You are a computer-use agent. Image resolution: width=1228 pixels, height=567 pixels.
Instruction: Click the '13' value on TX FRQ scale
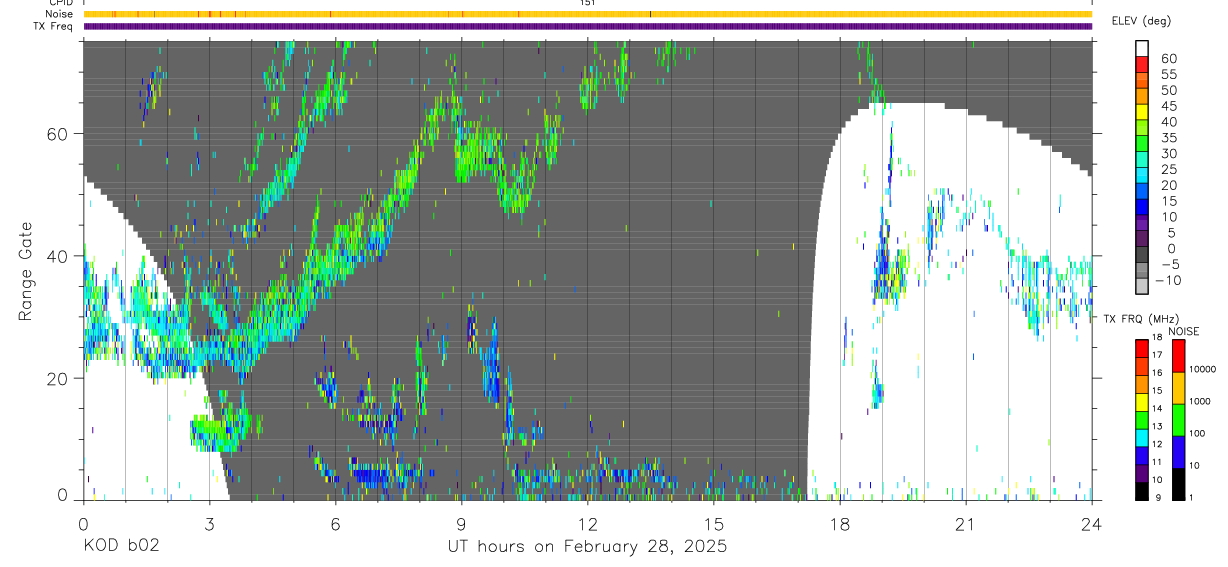[x=1158, y=427]
